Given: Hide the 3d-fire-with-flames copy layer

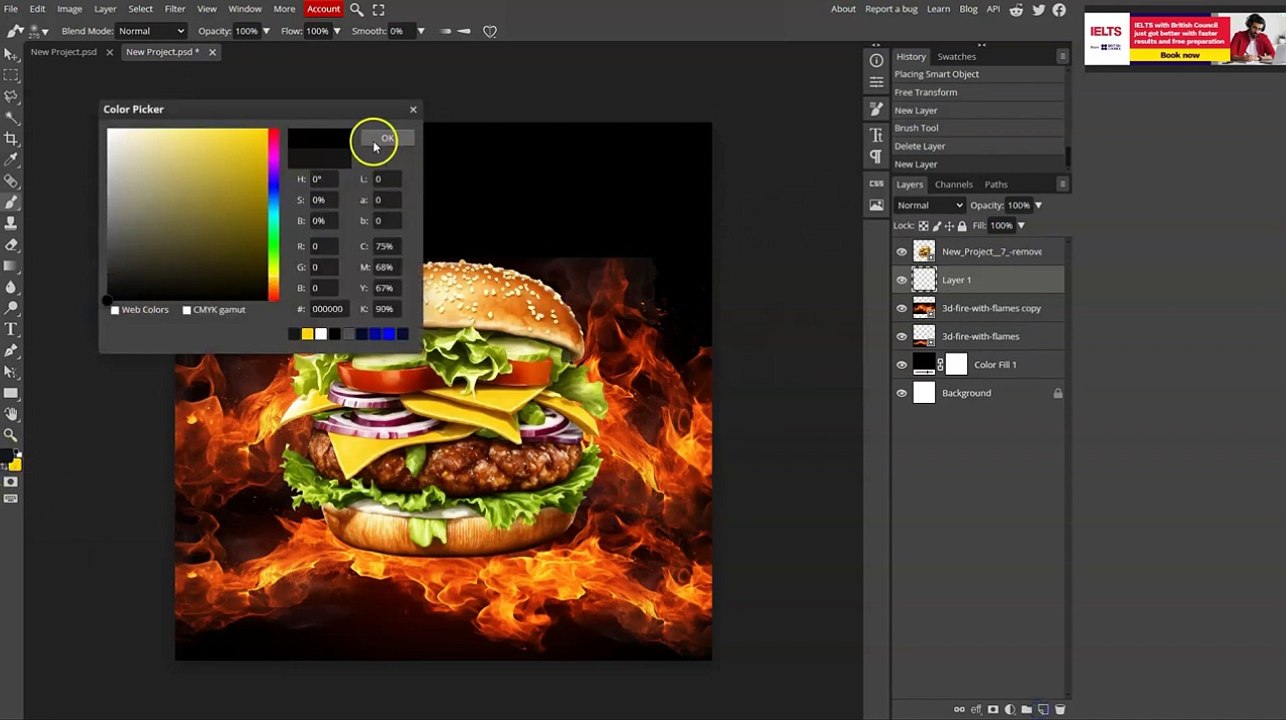Looking at the screenshot, I should [x=902, y=308].
